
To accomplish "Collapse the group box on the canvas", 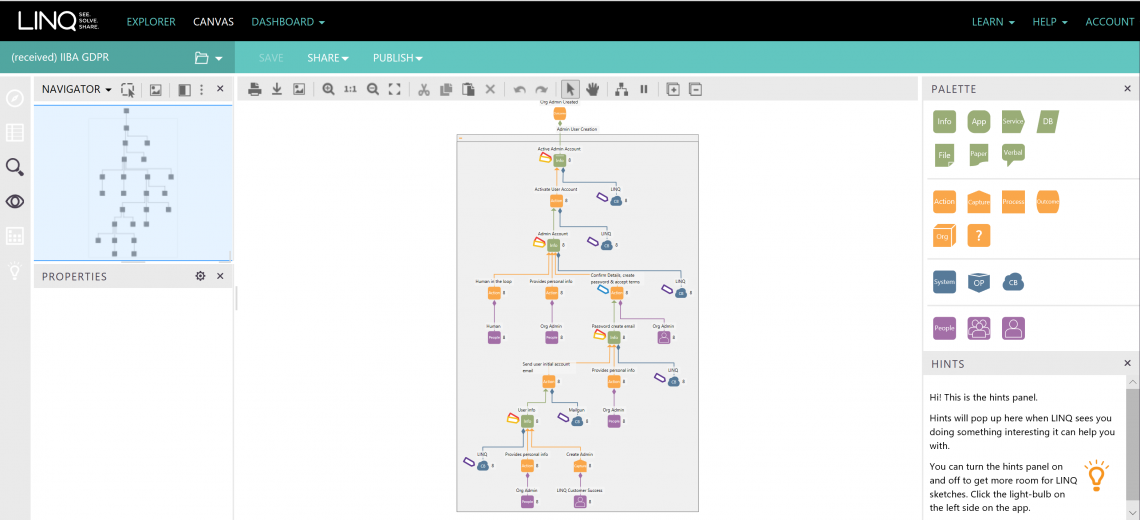I will coord(461,137).
